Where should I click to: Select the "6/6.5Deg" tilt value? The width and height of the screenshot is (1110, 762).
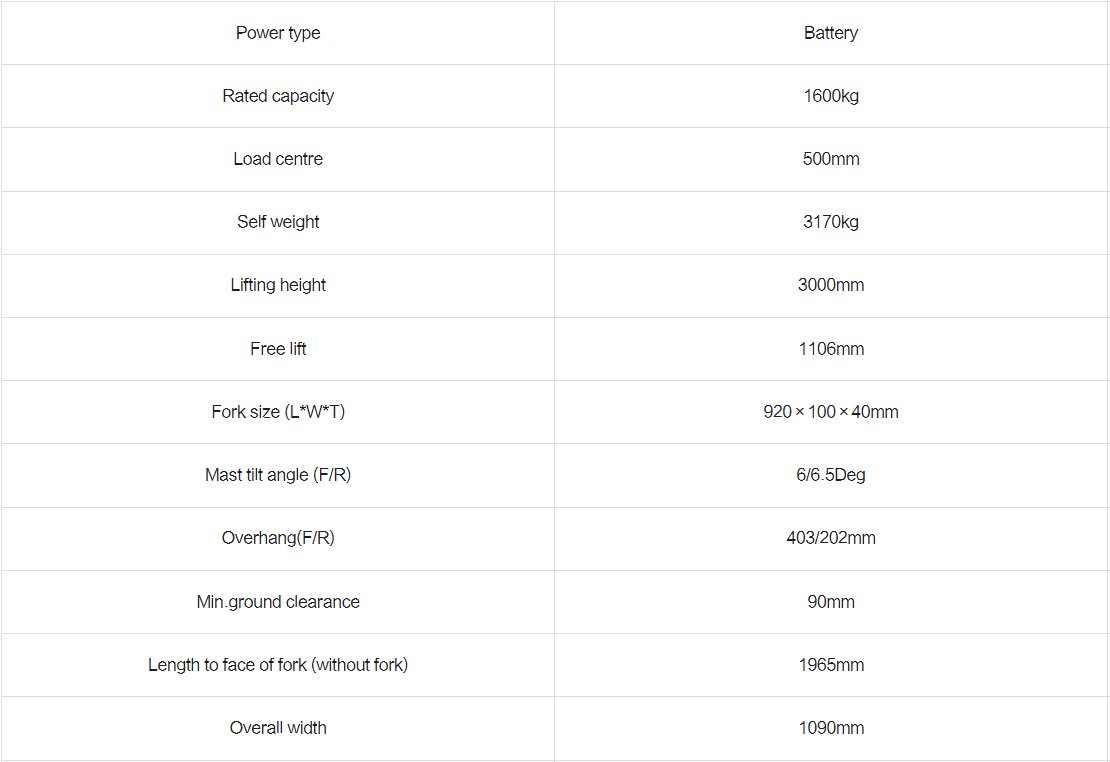(x=831, y=475)
